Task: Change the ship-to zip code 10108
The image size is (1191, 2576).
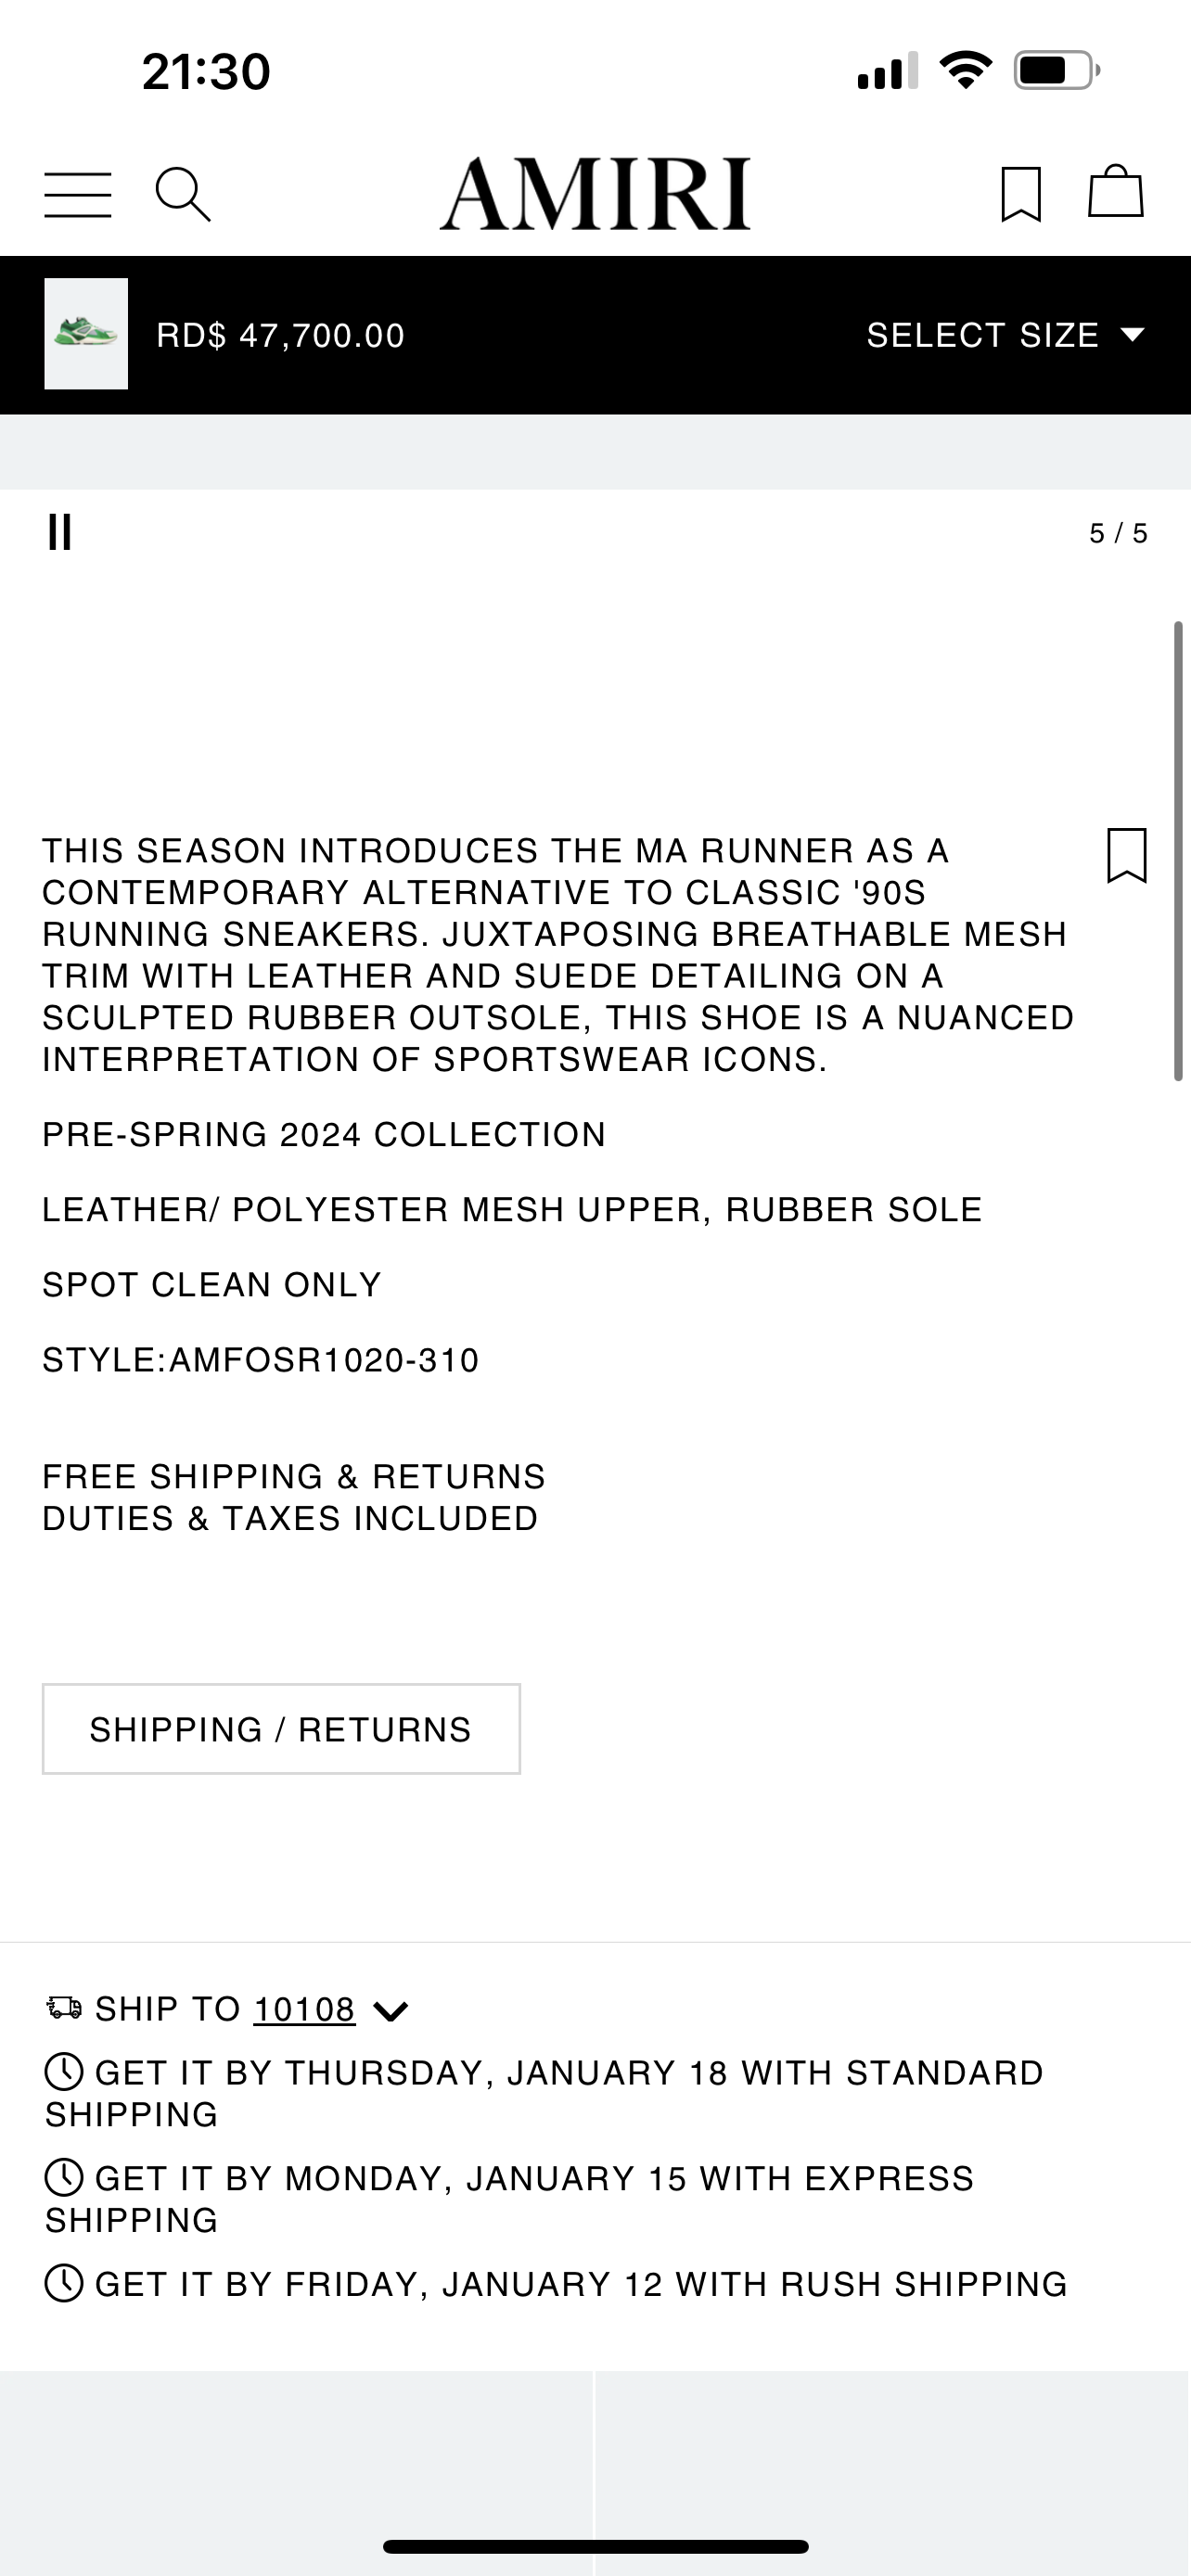Action: (304, 2010)
